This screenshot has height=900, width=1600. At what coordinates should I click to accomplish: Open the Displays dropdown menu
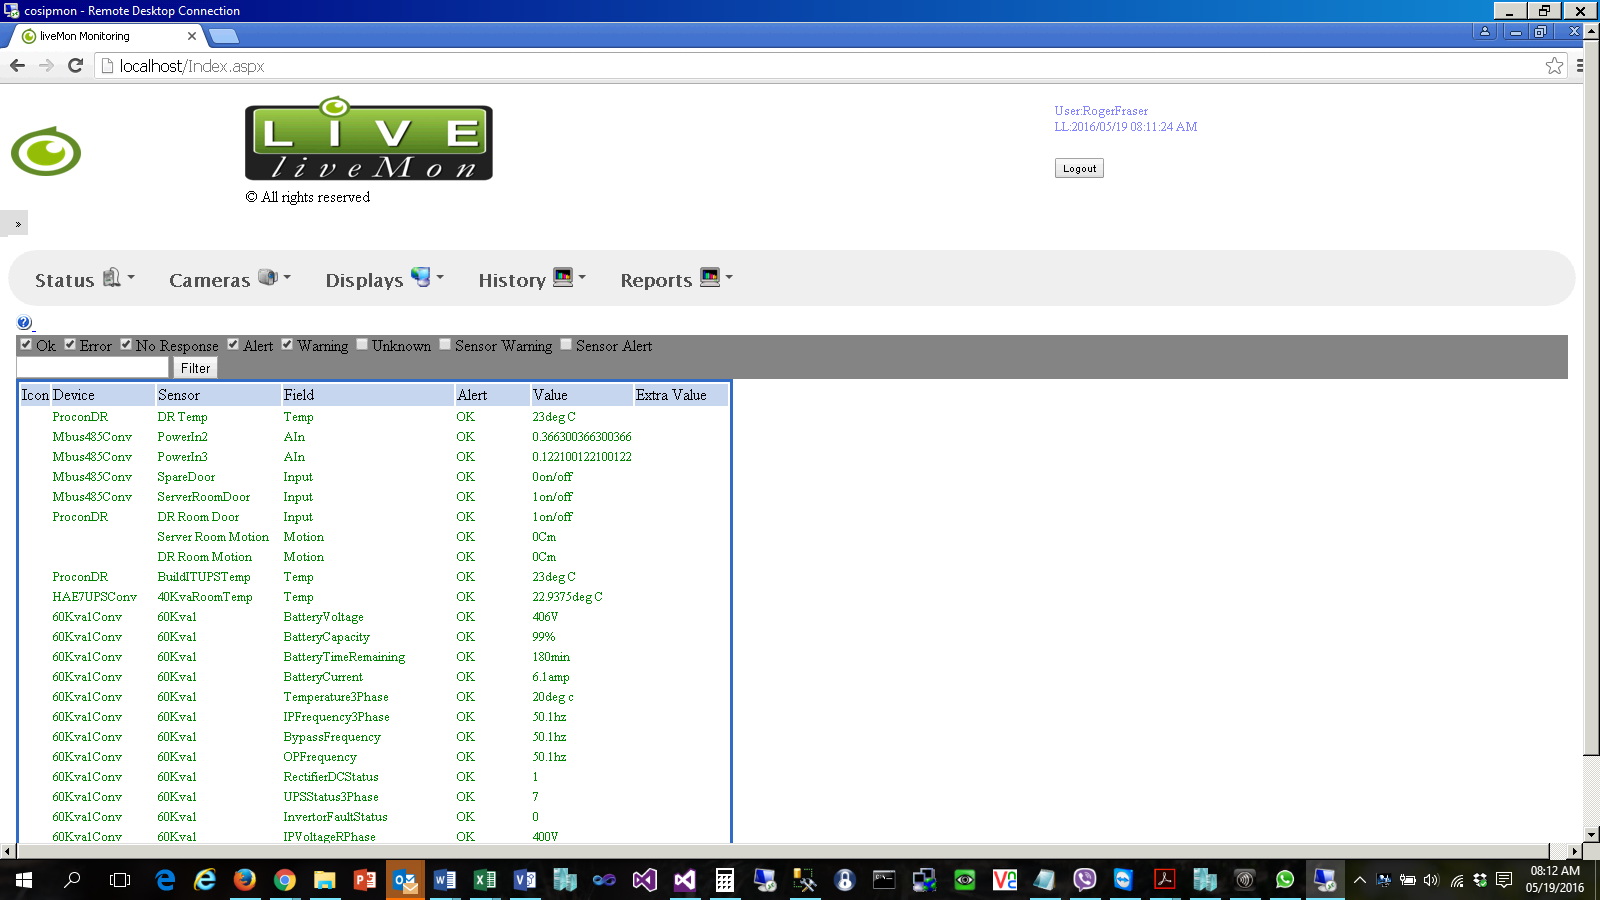click(x=384, y=280)
